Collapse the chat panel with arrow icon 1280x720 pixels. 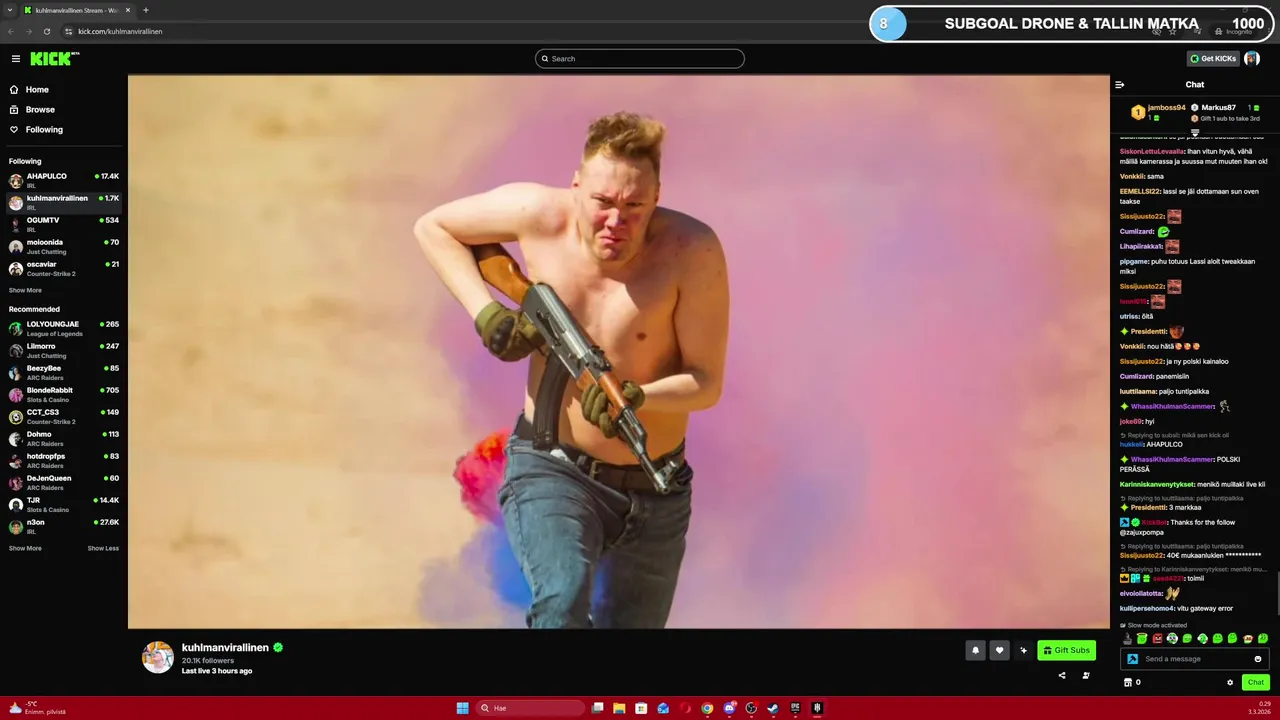[x=1120, y=85]
